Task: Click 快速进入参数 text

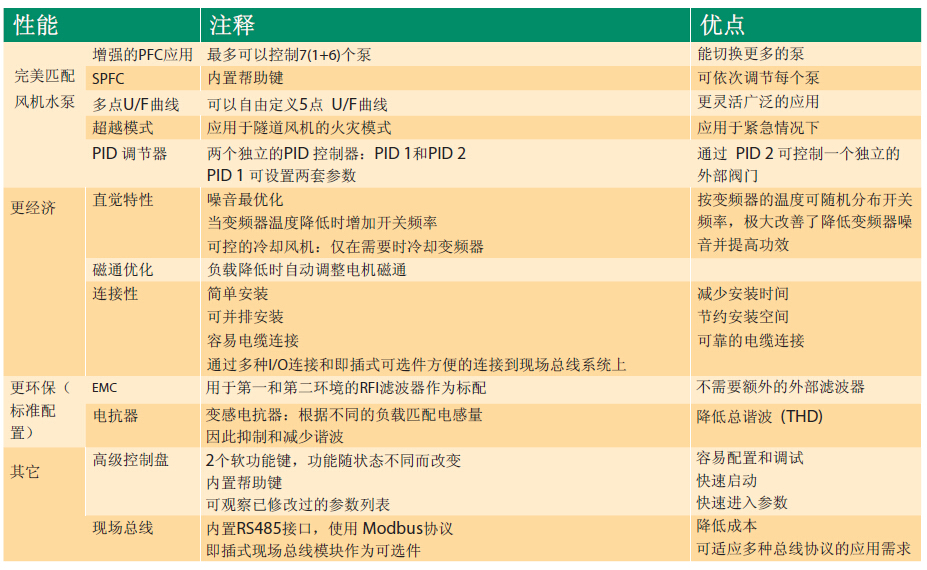Action: tap(742, 503)
